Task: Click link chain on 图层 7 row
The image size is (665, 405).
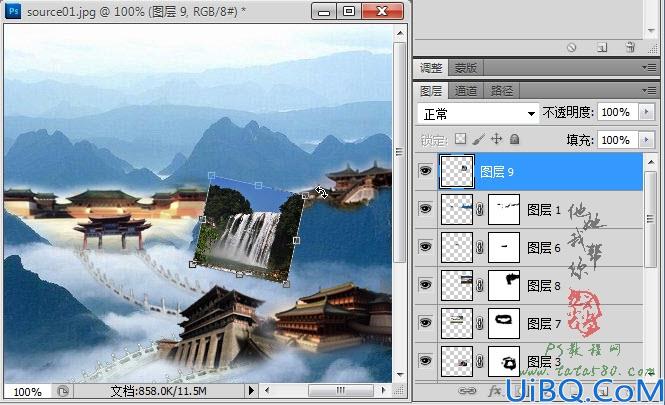Action: tap(480, 323)
